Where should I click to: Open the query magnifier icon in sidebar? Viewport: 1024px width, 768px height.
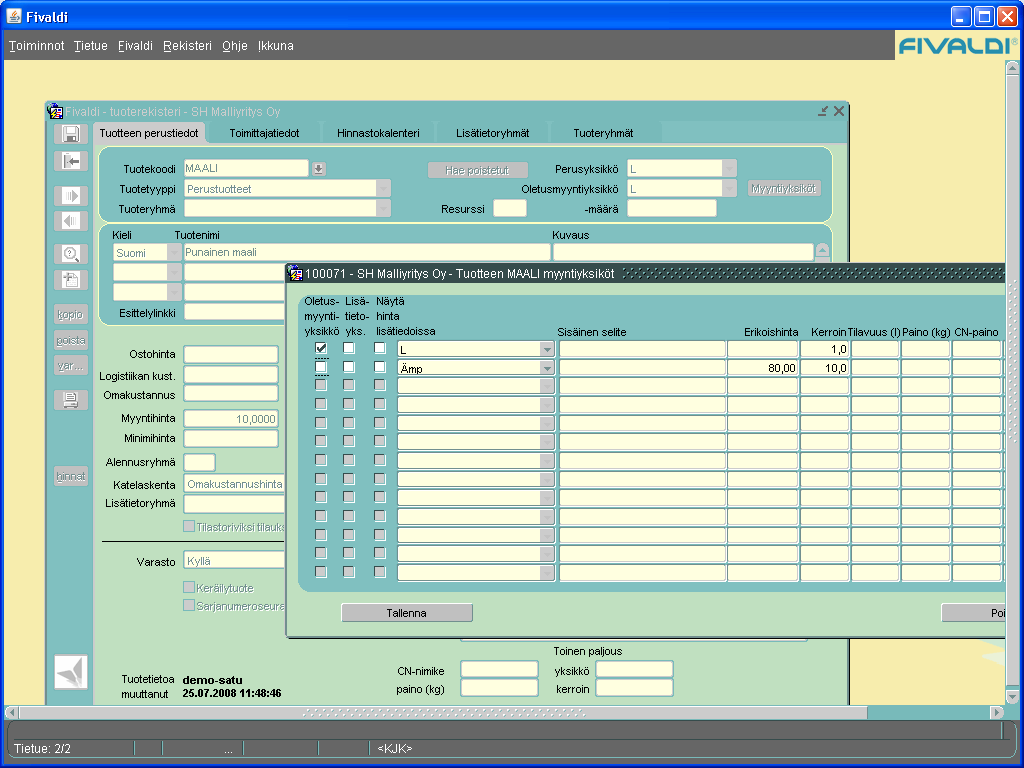(x=71, y=254)
